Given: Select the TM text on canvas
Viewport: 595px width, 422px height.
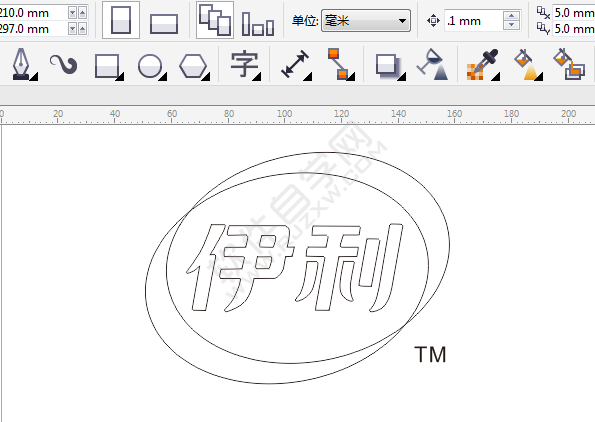Looking at the screenshot, I should [x=430, y=354].
